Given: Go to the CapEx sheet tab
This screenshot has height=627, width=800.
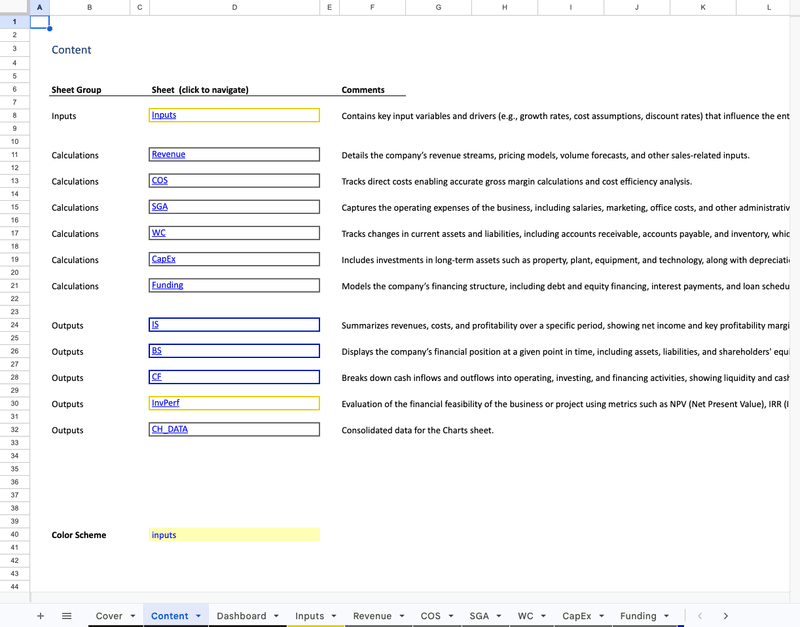Looking at the screenshot, I should tap(577, 616).
